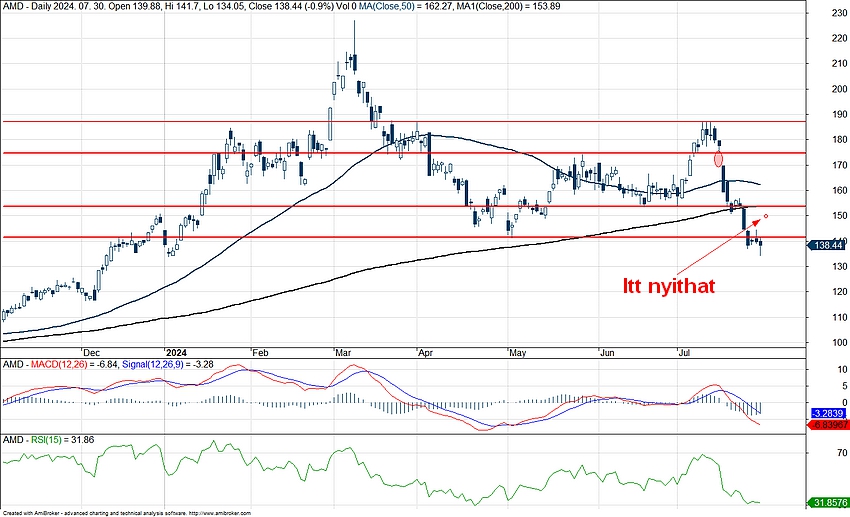The height and width of the screenshot is (517, 850).
Task: Click the 110 price axis label
Action: [839, 317]
